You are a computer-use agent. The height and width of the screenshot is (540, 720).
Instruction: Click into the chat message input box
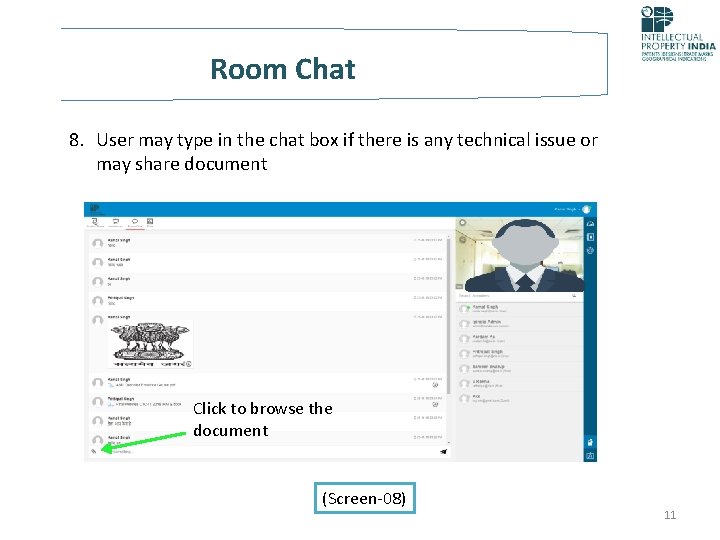pyautogui.click(x=271, y=452)
